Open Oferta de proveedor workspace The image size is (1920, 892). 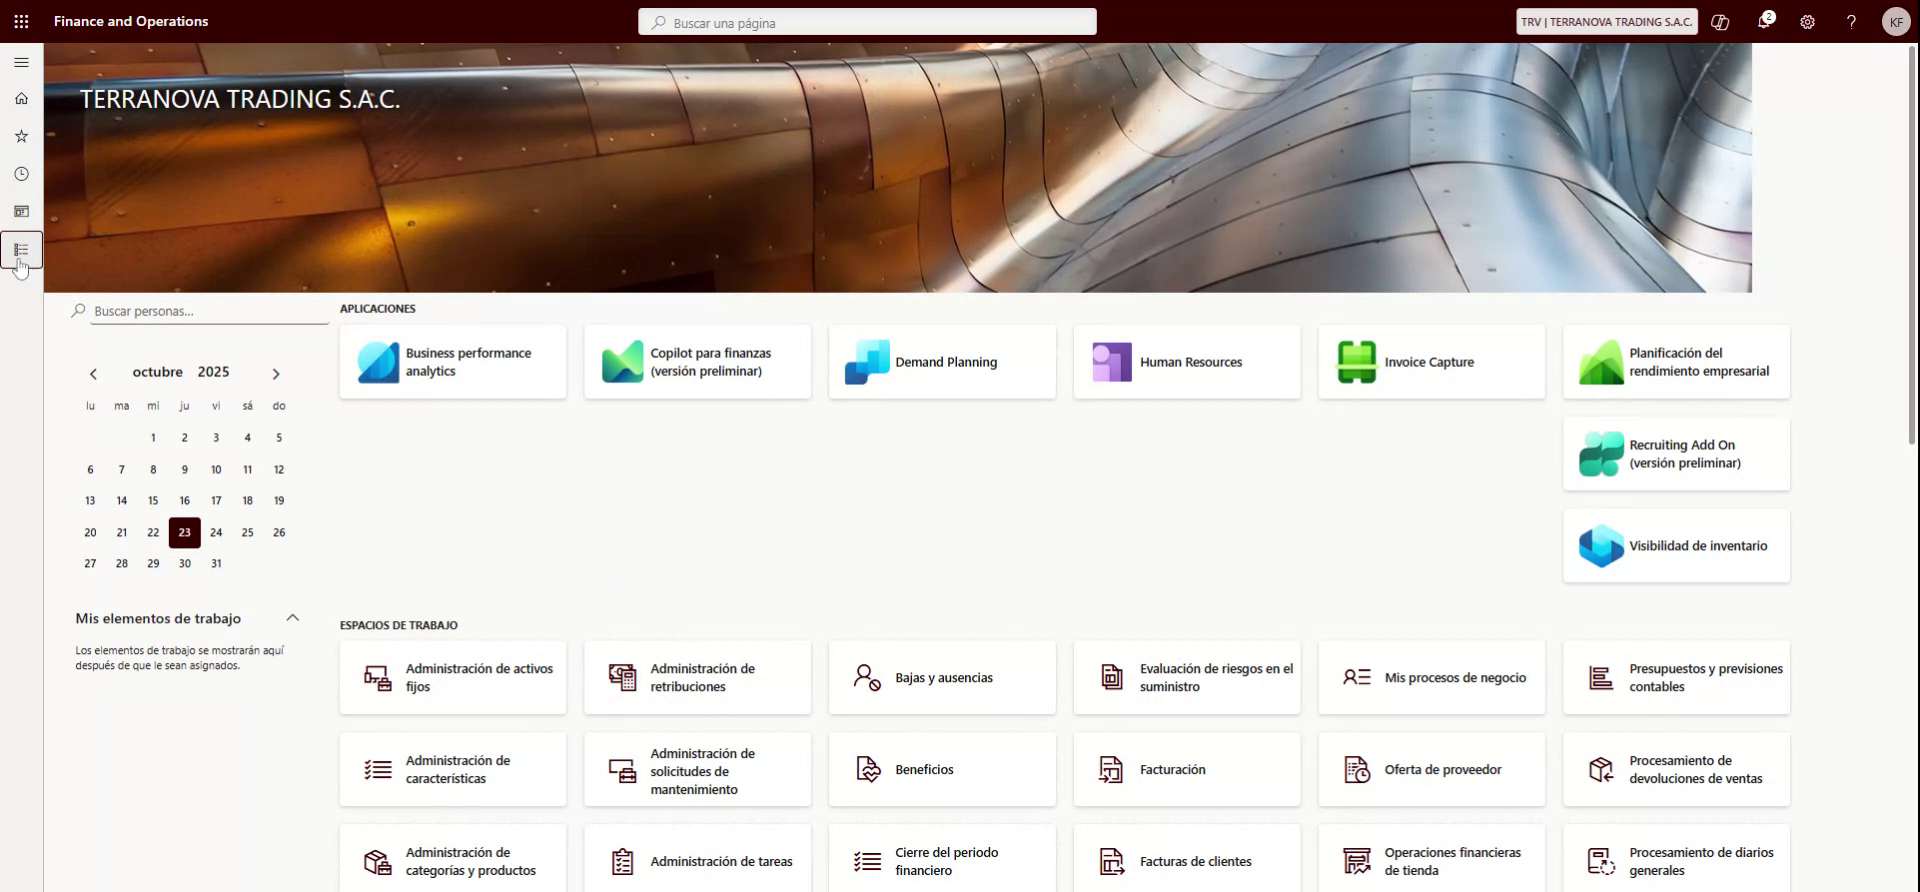point(1432,770)
